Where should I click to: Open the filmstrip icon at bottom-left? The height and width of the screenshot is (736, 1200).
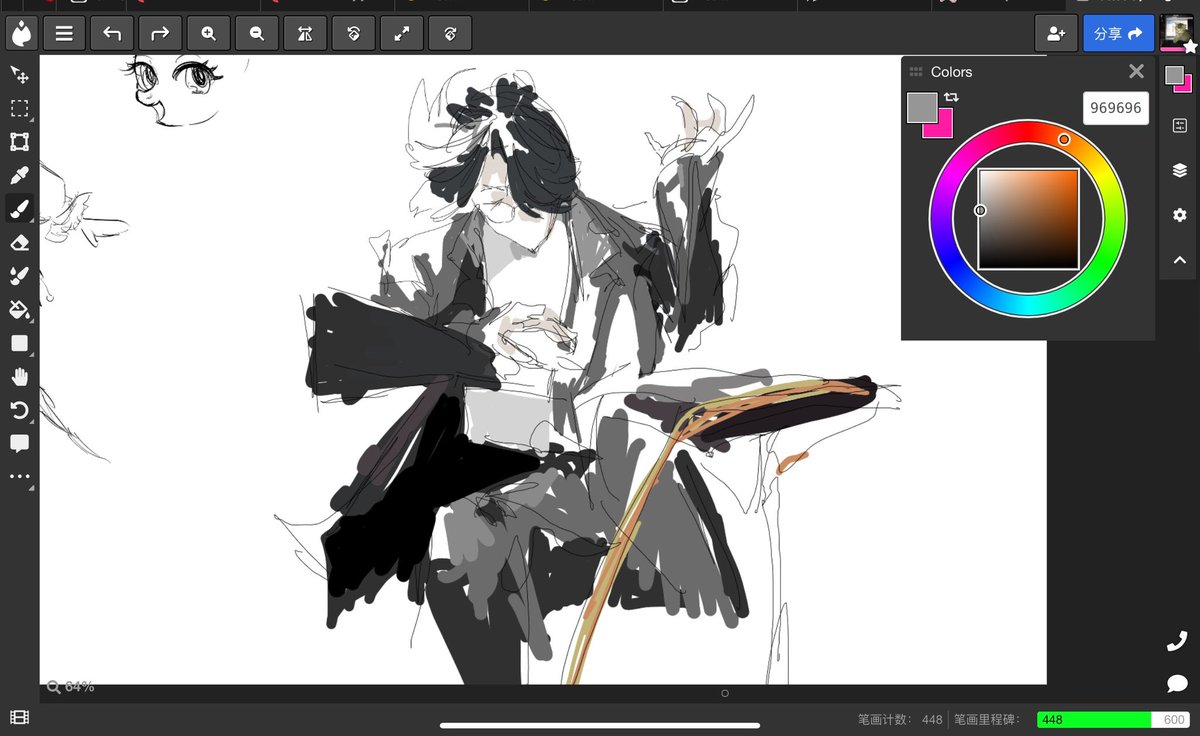pos(19,717)
